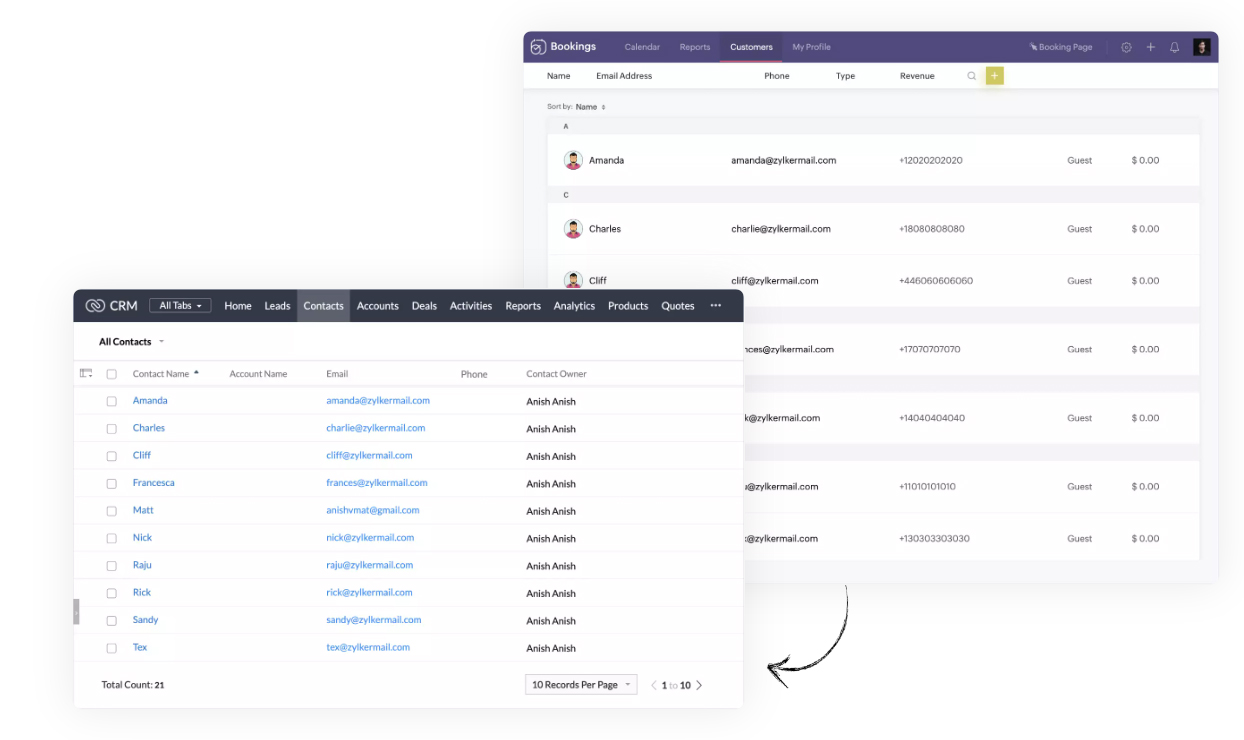The image size is (1244, 740).
Task: Open the 10 Records Per Page dropdown
Action: coord(580,684)
